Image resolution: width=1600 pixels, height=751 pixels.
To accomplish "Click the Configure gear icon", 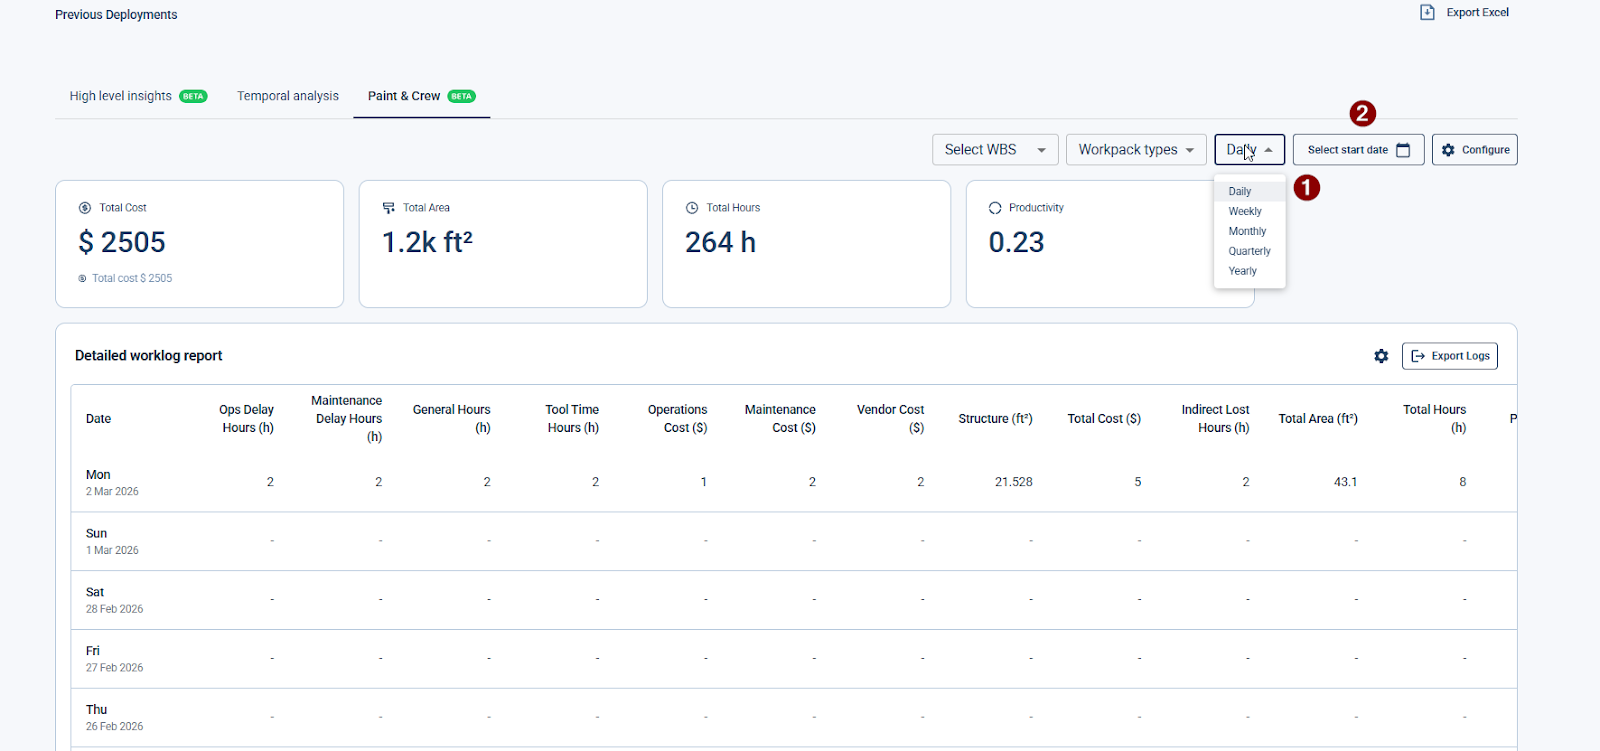I will (1448, 150).
